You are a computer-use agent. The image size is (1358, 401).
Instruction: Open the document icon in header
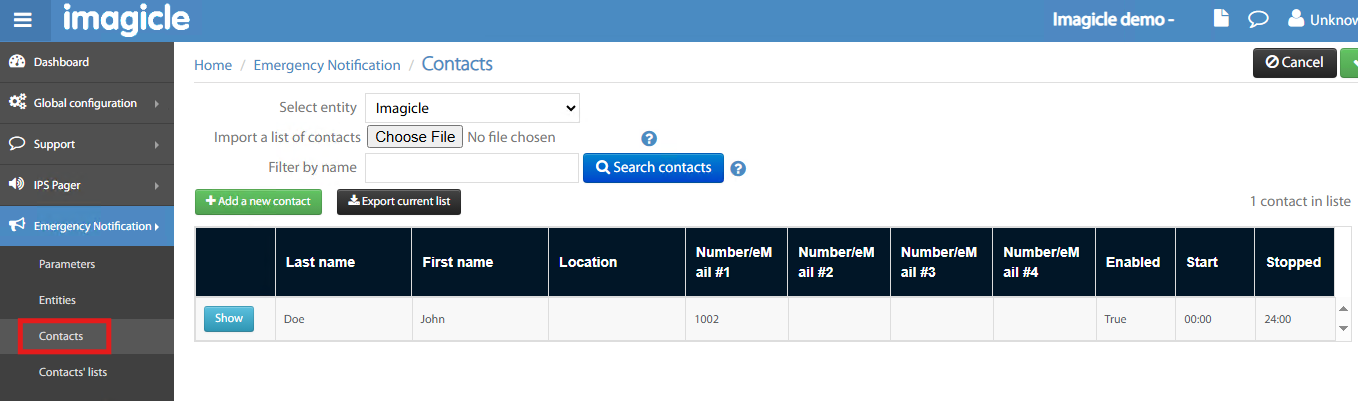pos(1221,19)
